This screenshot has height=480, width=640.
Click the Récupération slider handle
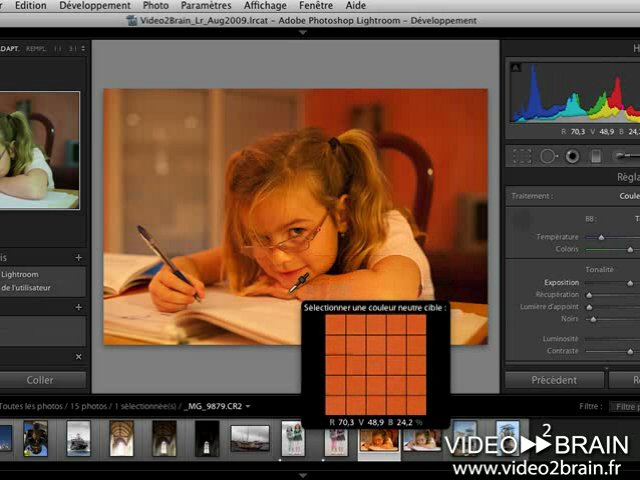pyautogui.click(x=589, y=295)
